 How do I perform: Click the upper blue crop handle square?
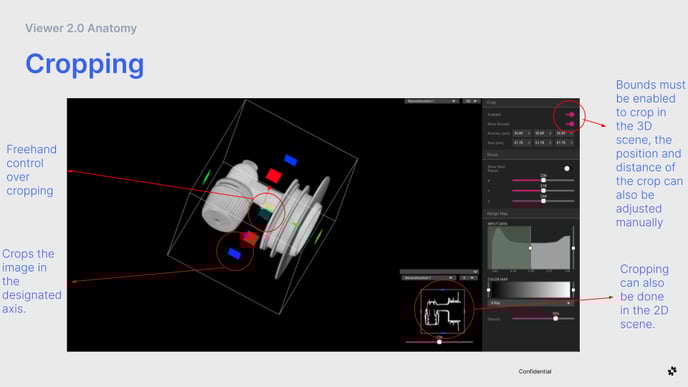click(290, 160)
